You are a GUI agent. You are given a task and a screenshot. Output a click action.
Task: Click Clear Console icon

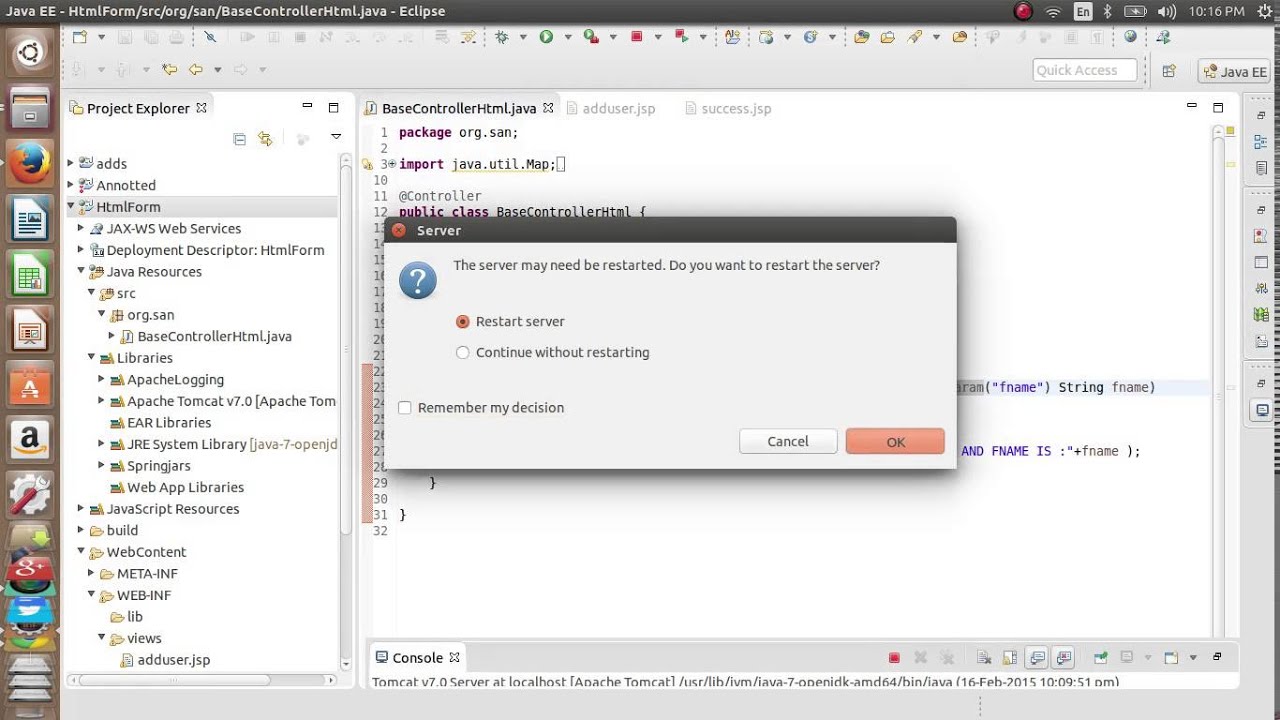[x=984, y=658]
